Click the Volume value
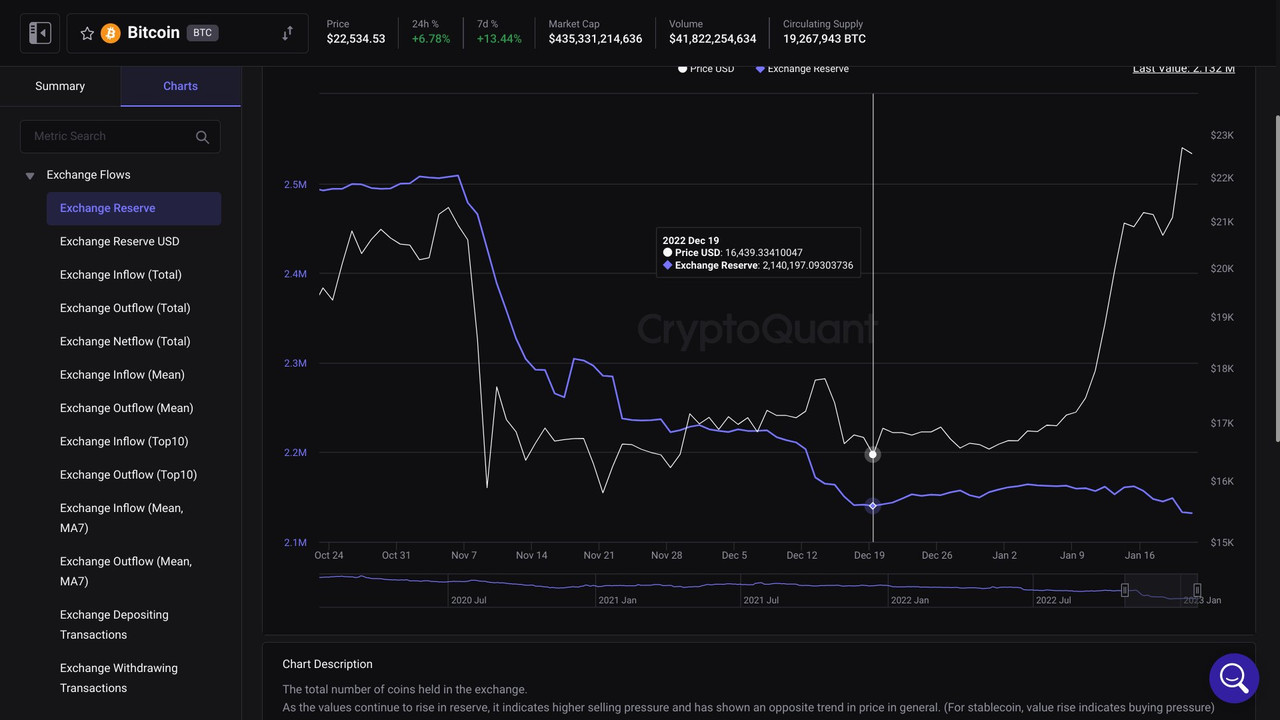Viewport: 1280px width, 720px height. [713, 39]
